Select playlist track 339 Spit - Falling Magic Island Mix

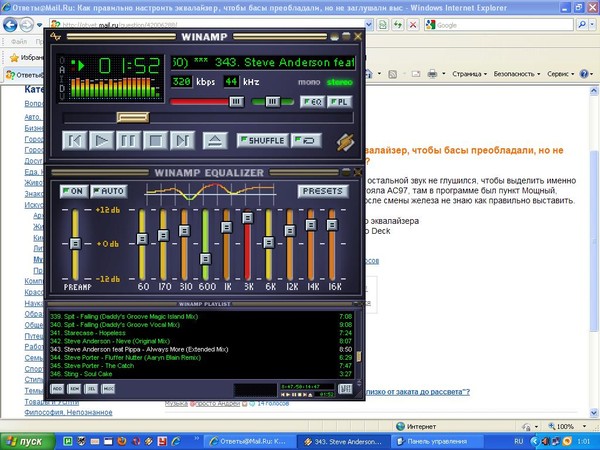(x=201, y=316)
